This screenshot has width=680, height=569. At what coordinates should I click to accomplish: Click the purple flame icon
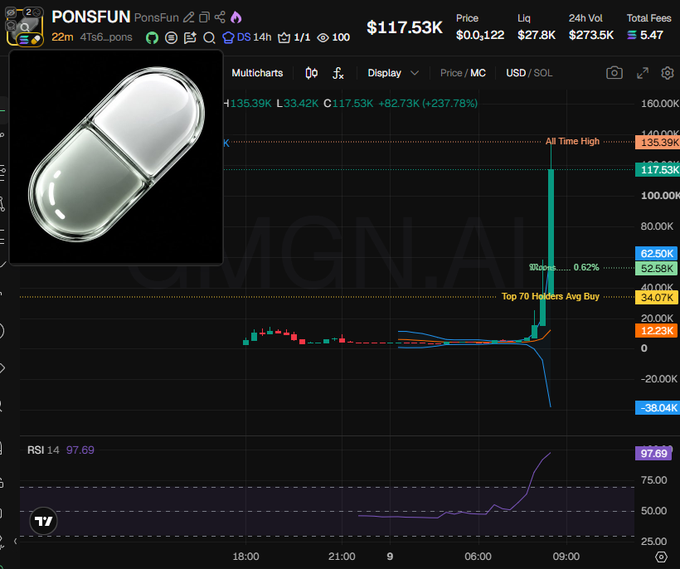(x=236, y=17)
